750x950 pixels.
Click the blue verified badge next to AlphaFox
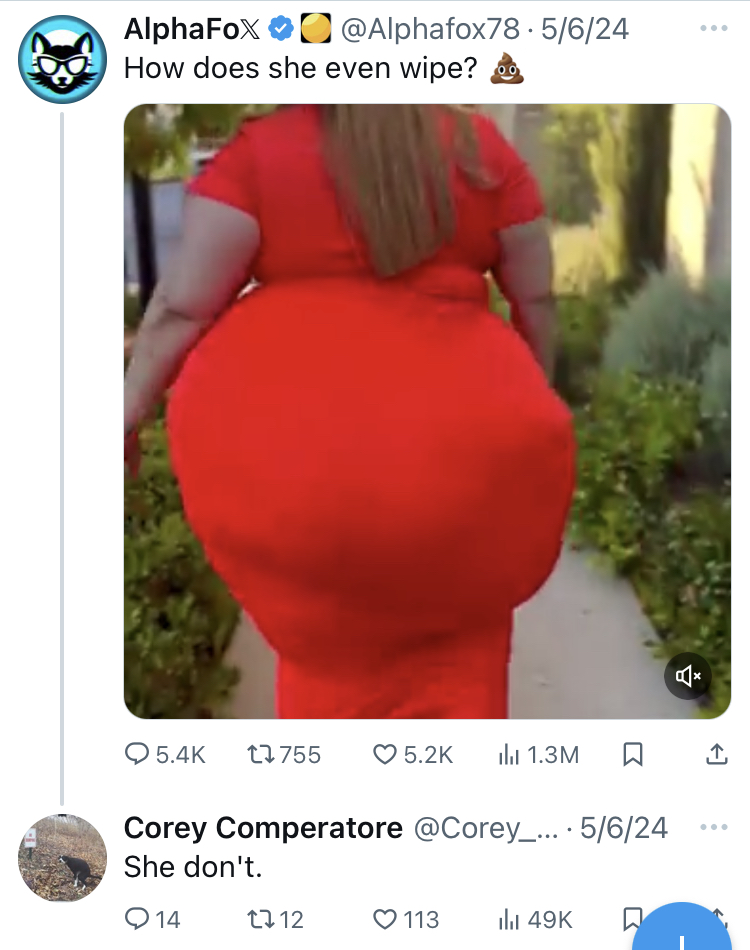(280, 28)
